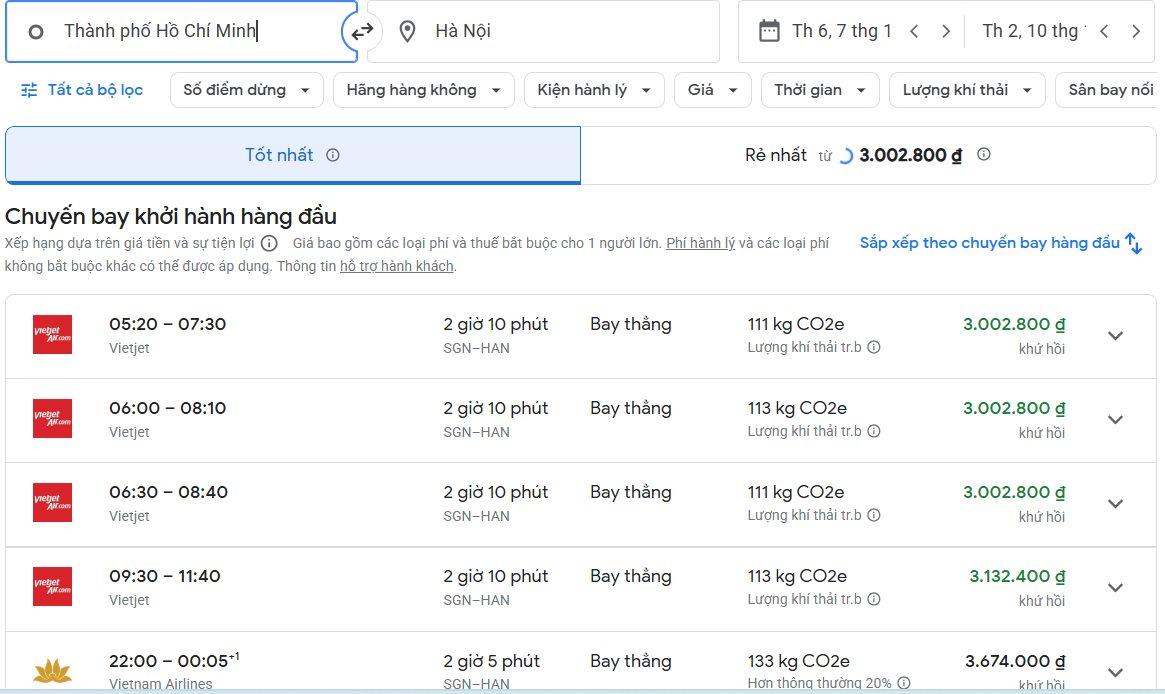Expand details of 22:00 – 00:05 flight
This screenshot has height=694, width=1165.
coord(1115,672)
